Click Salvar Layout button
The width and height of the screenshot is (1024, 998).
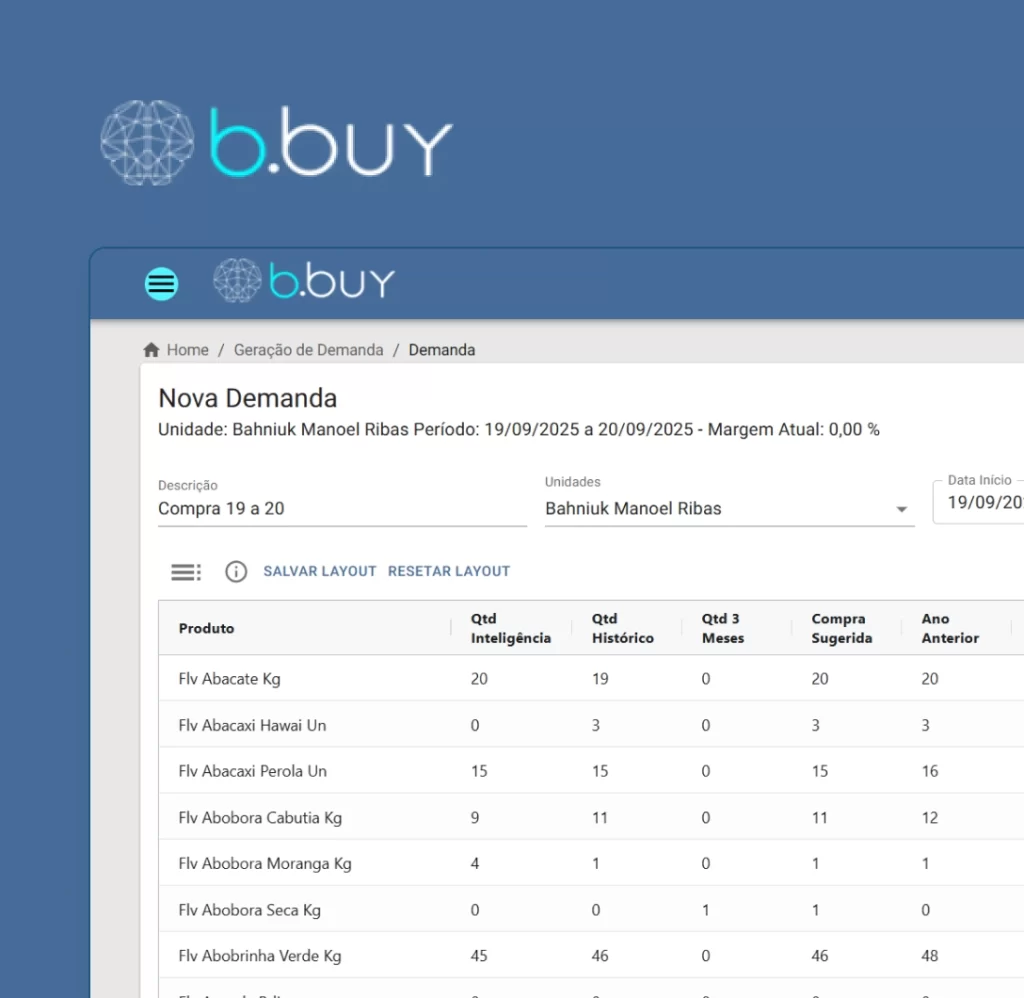click(320, 572)
